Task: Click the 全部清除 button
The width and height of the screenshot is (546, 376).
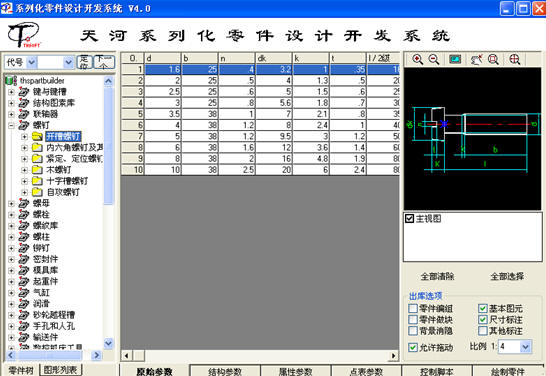Action: [x=437, y=276]
